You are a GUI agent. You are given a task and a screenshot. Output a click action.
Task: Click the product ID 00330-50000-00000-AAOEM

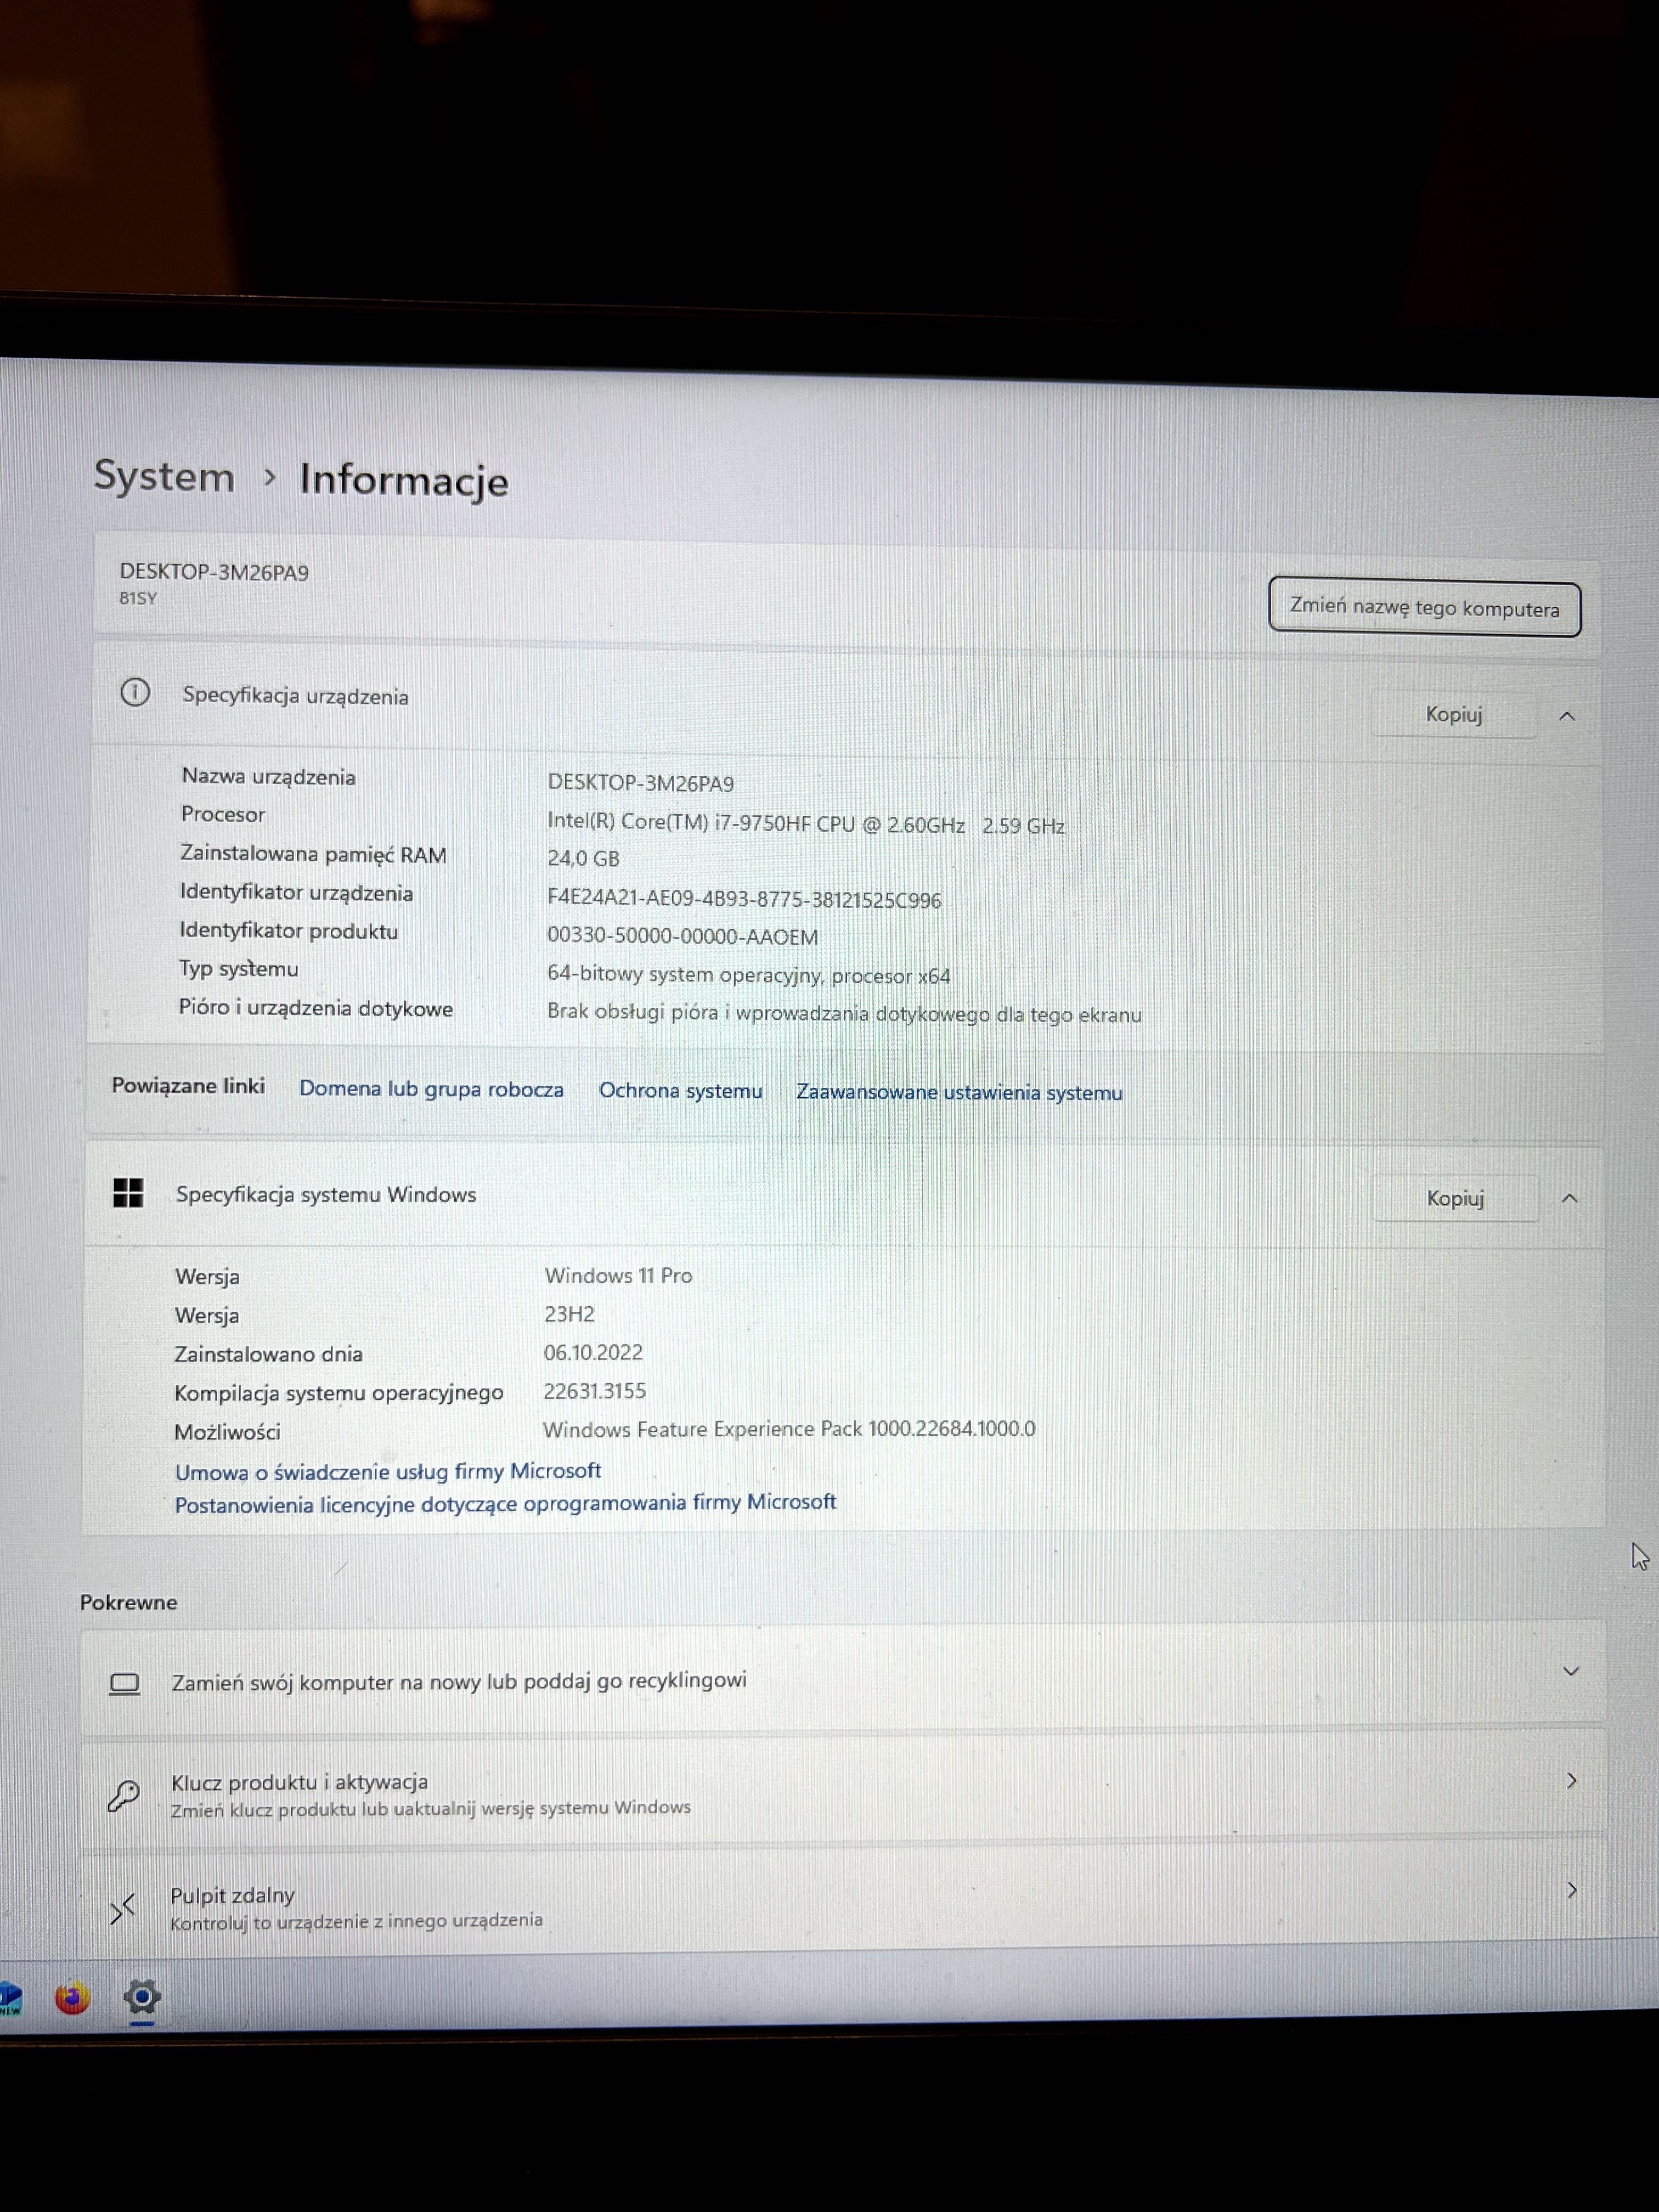[x=682, y=937]
